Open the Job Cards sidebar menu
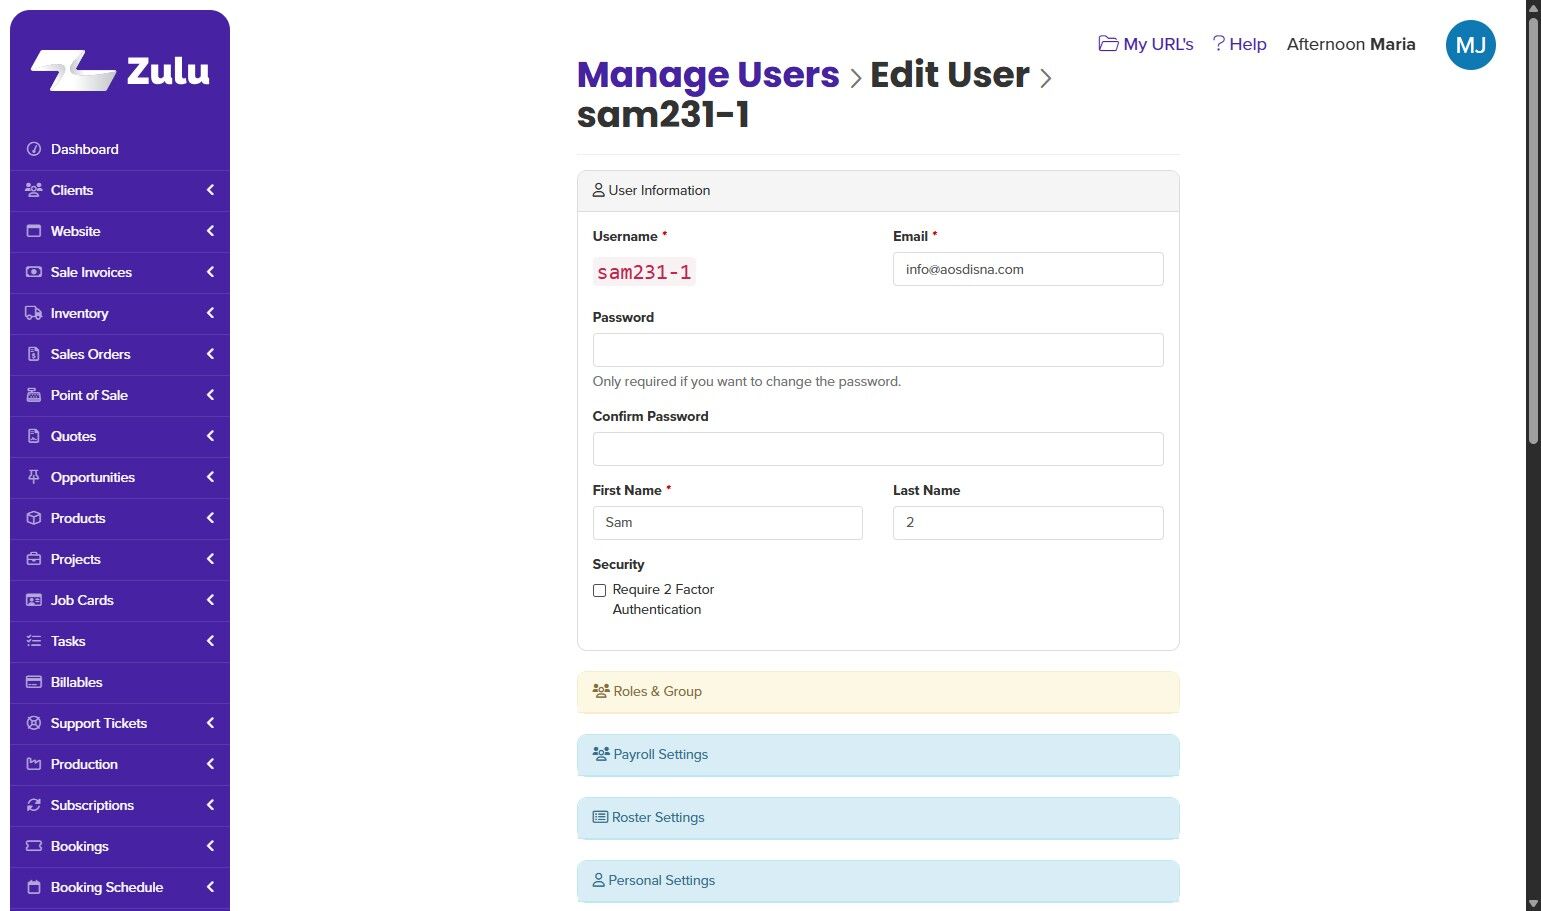Image resolution: width=1541 pixels, height=911 pixels. pos(82,600)
